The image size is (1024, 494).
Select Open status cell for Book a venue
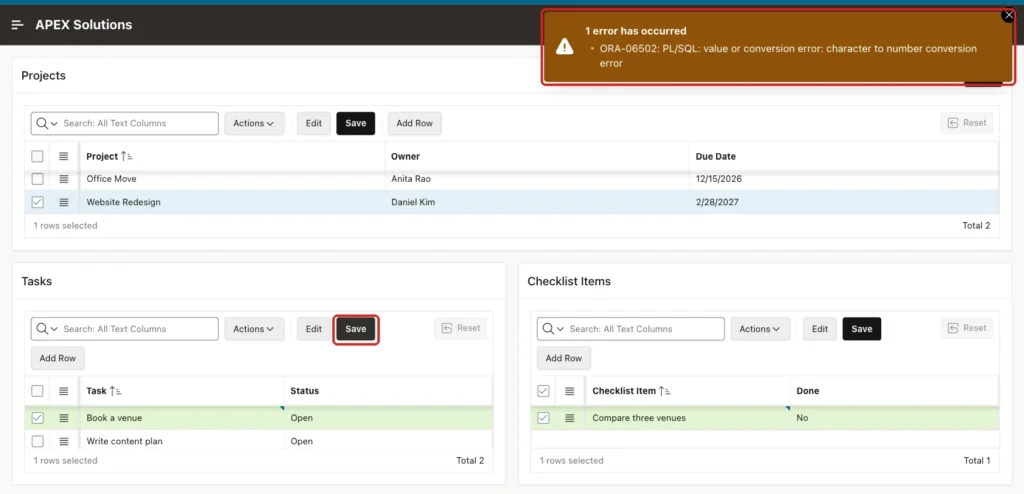(388, 418)
